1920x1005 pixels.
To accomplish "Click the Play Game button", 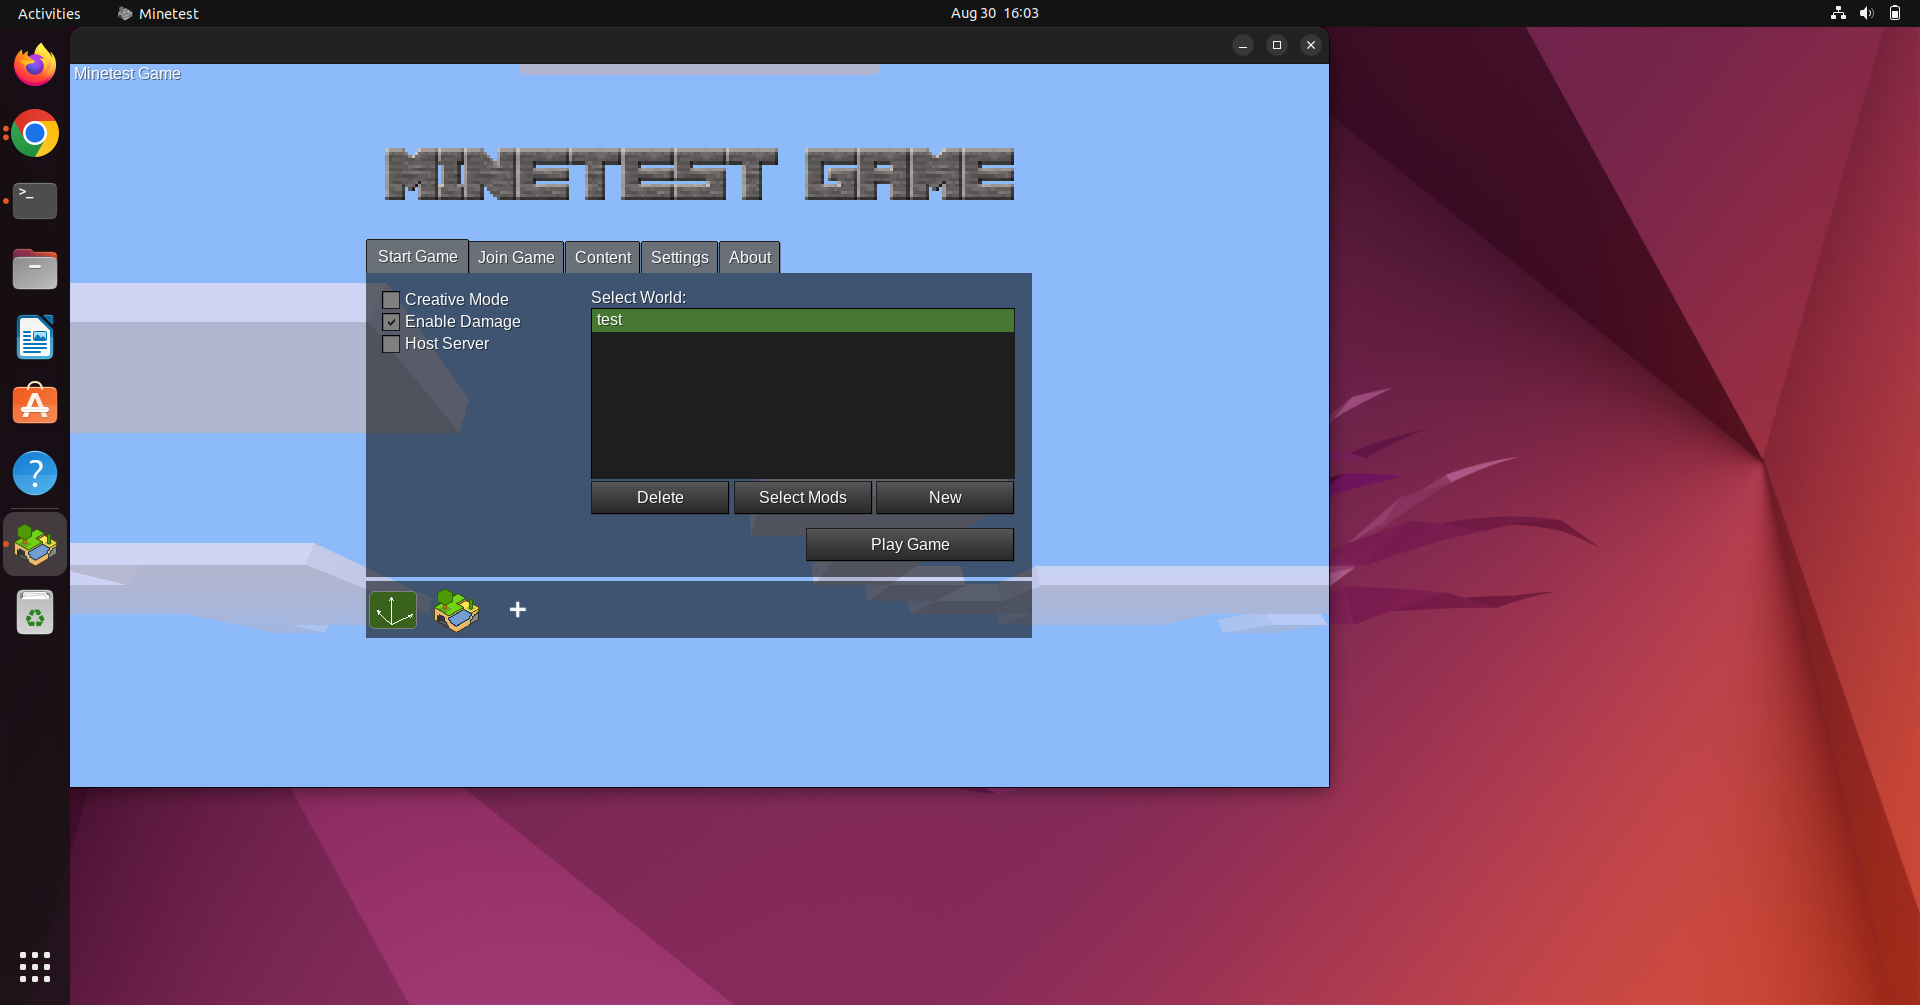I will tap(909, 544).
